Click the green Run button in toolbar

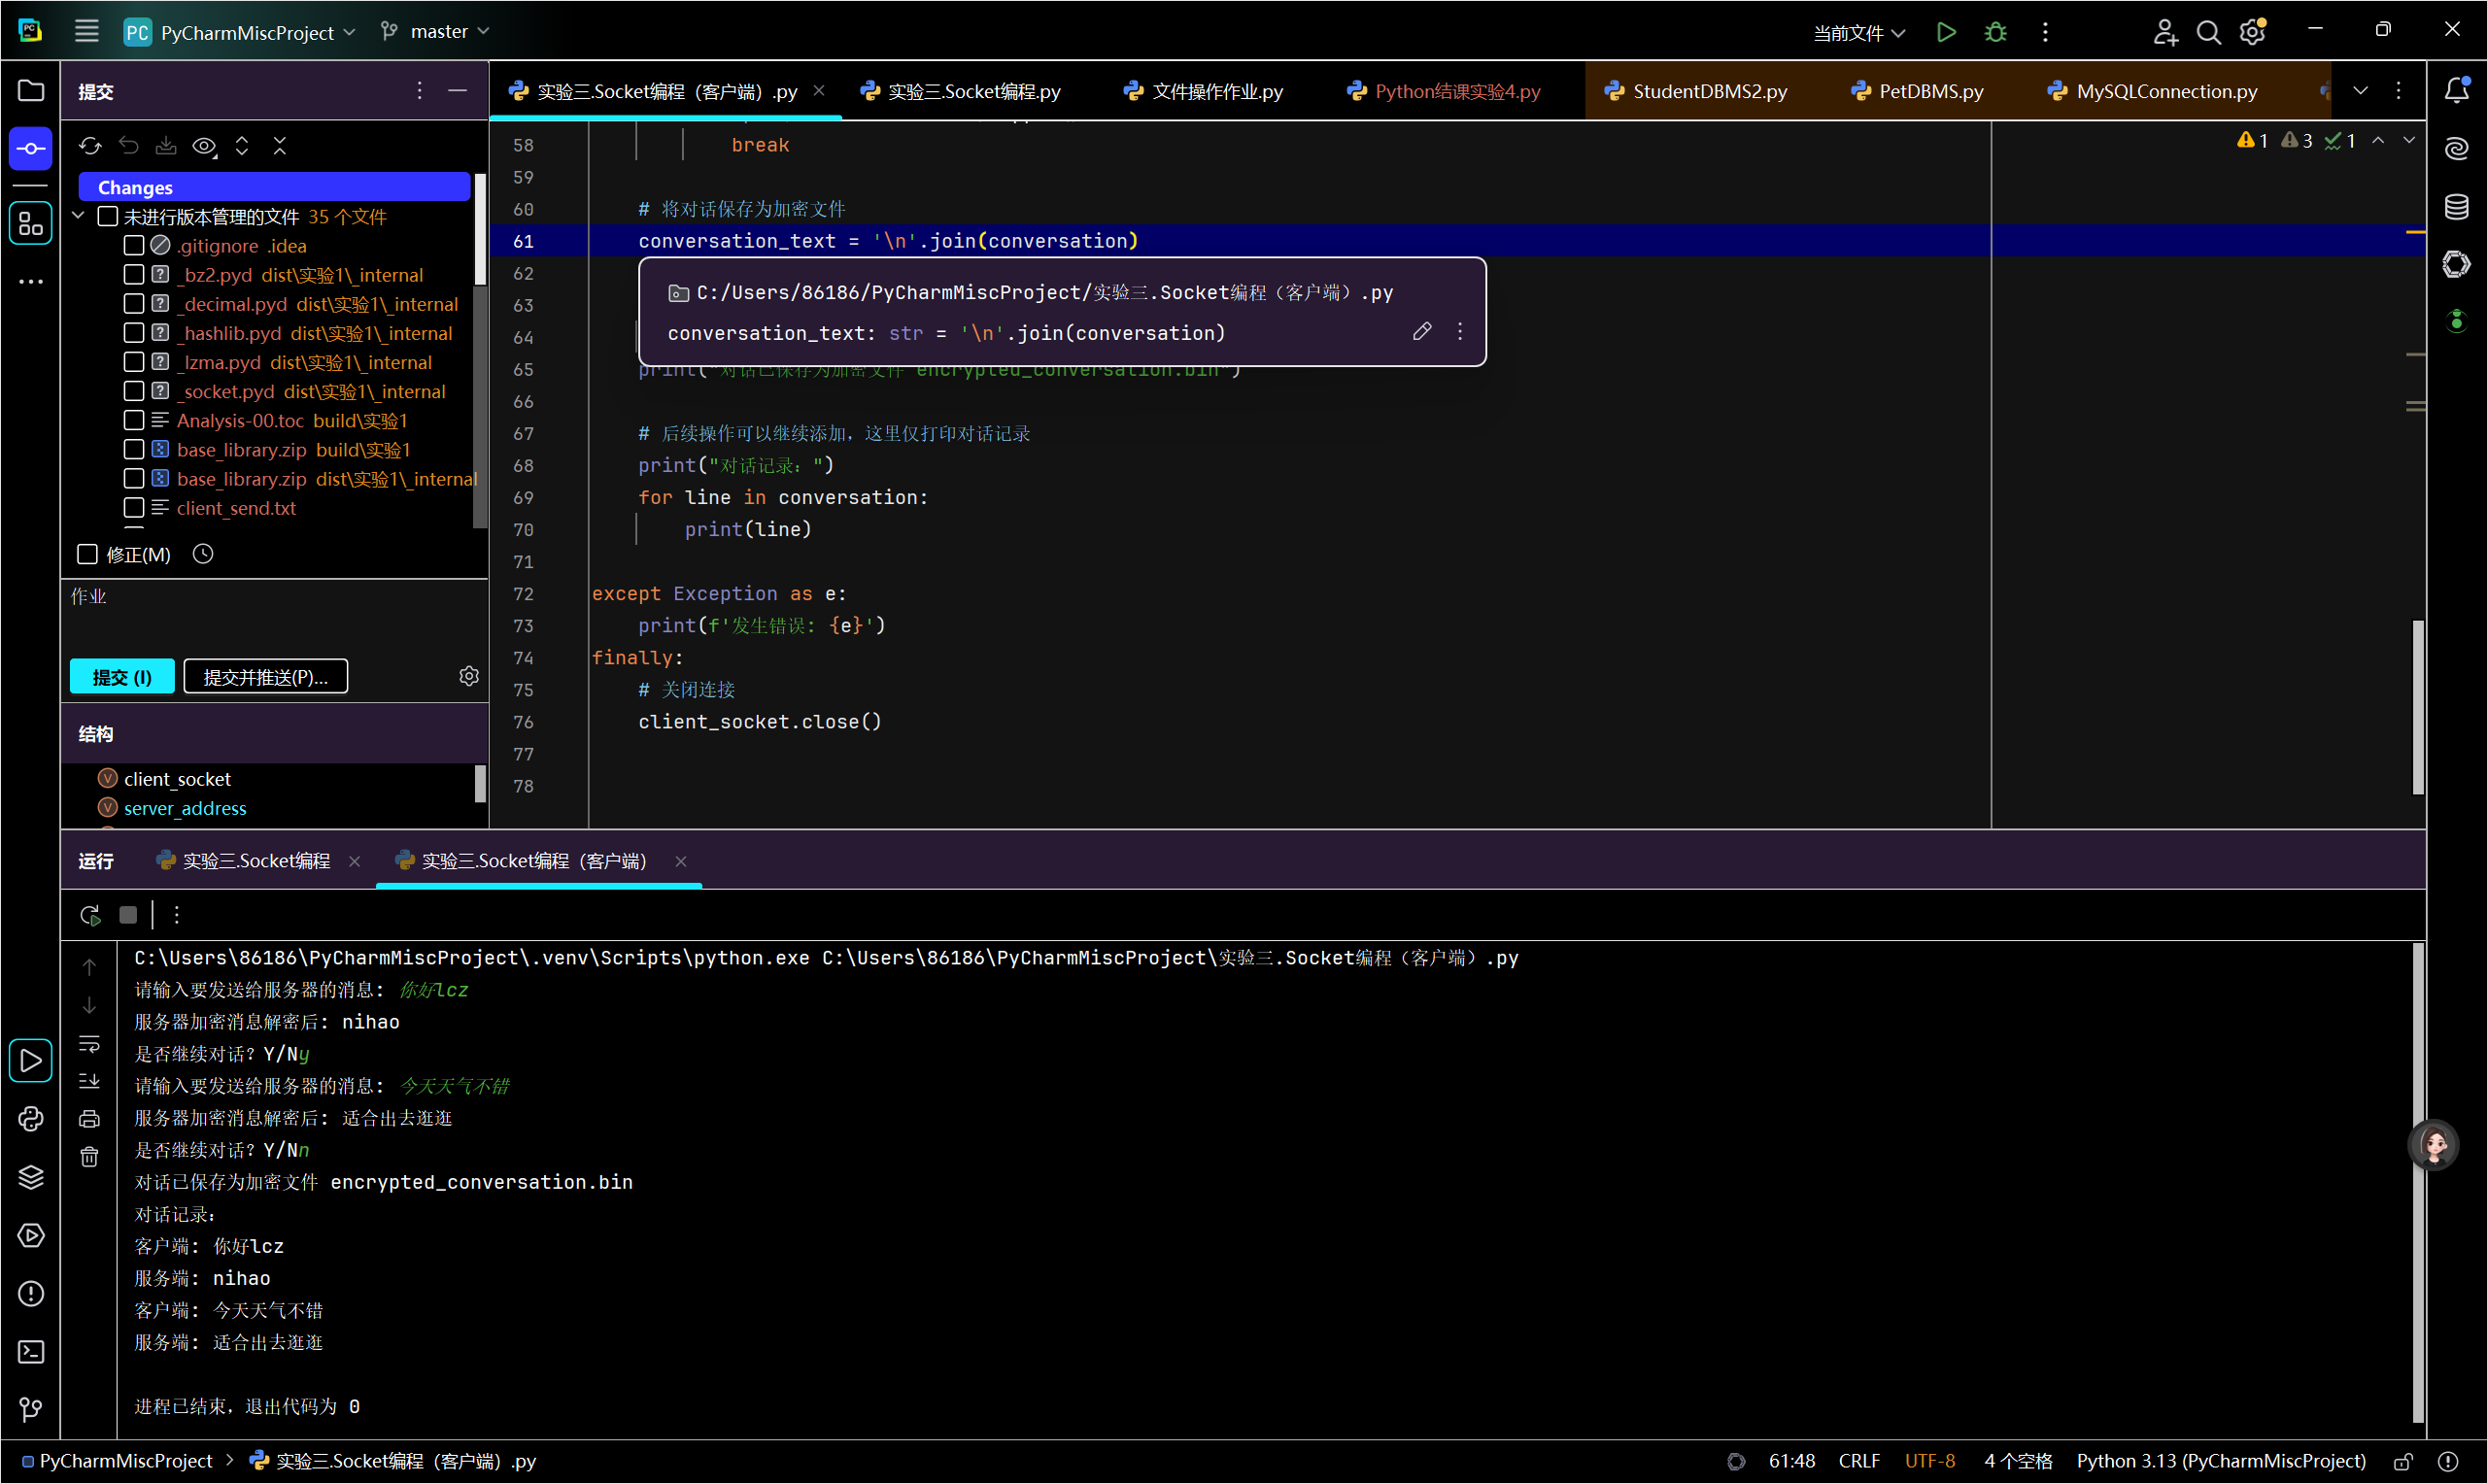(1945, 32)
